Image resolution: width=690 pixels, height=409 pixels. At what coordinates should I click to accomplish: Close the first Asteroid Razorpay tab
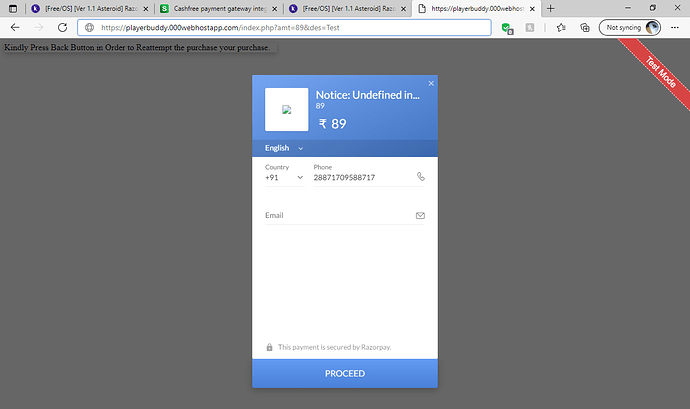coord(146,8)
